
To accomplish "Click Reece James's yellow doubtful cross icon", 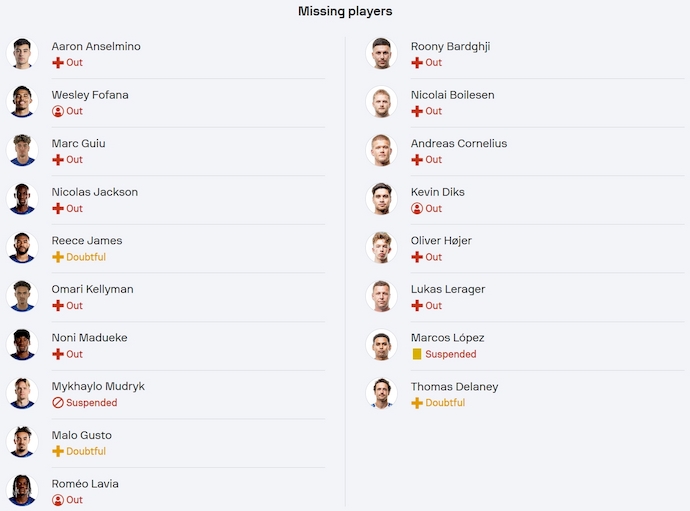I will [x=58, y=258].
